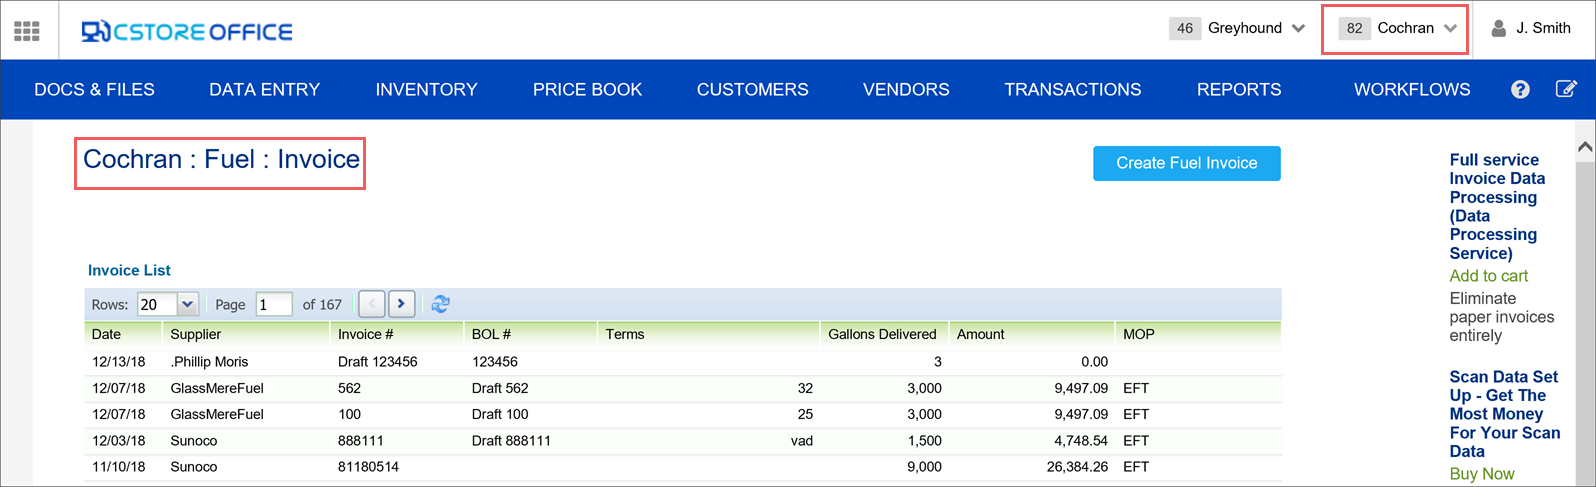
Task: Sort by Invoice # column header
Action: click(x=365, y=334)
